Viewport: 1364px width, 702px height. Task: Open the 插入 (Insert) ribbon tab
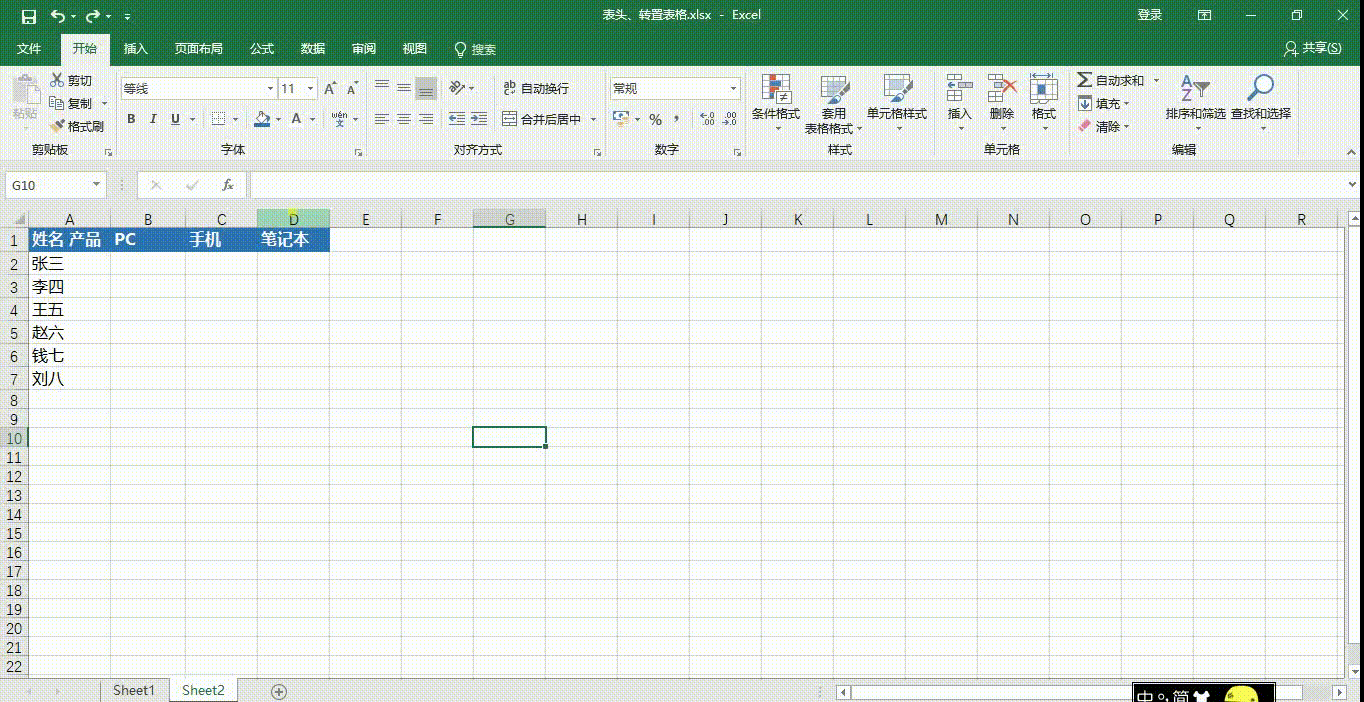[x=135, y=49]
